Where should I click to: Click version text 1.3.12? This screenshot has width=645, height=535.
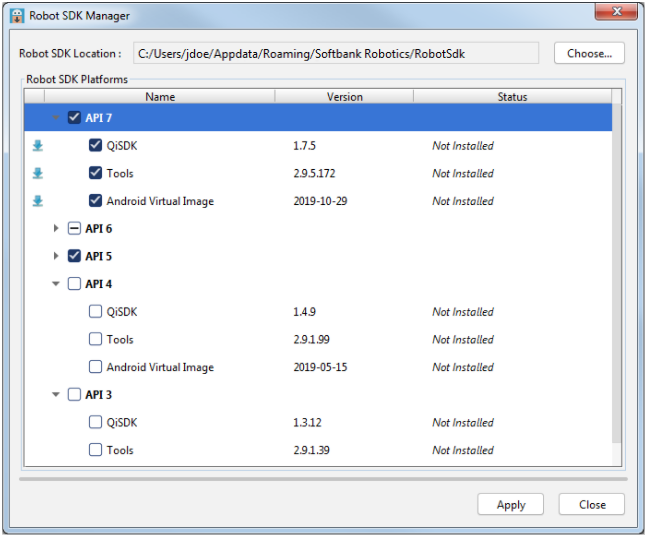pyautogui.click(x=307, y=422)
